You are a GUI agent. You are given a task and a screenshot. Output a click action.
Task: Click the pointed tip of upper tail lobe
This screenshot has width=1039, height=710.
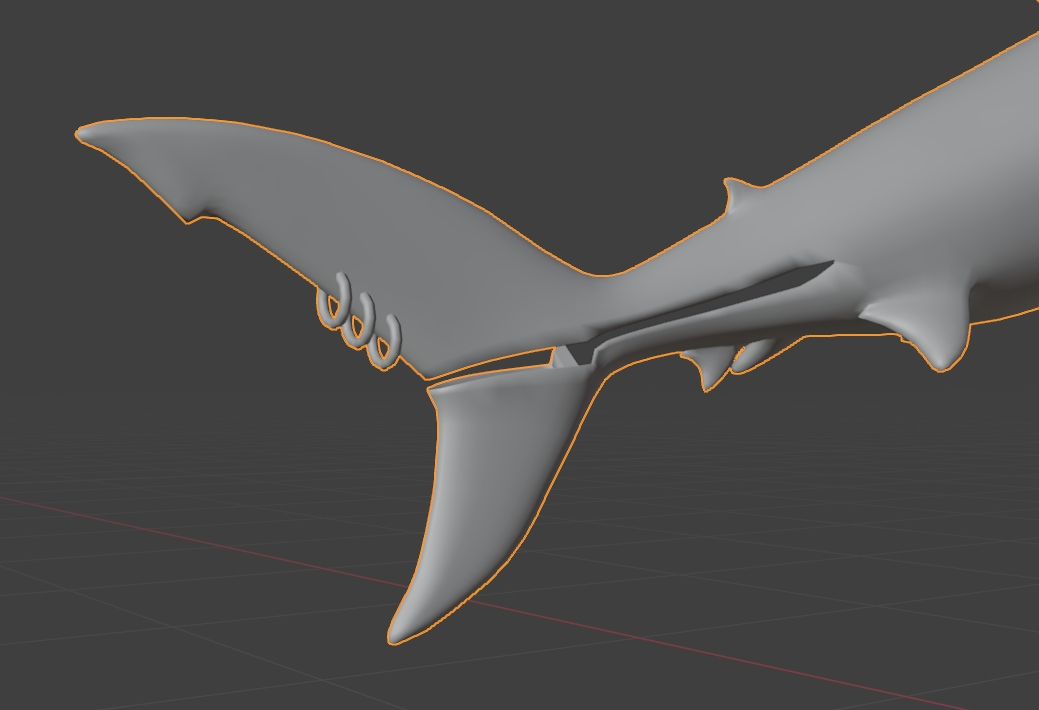coord(83,133)
